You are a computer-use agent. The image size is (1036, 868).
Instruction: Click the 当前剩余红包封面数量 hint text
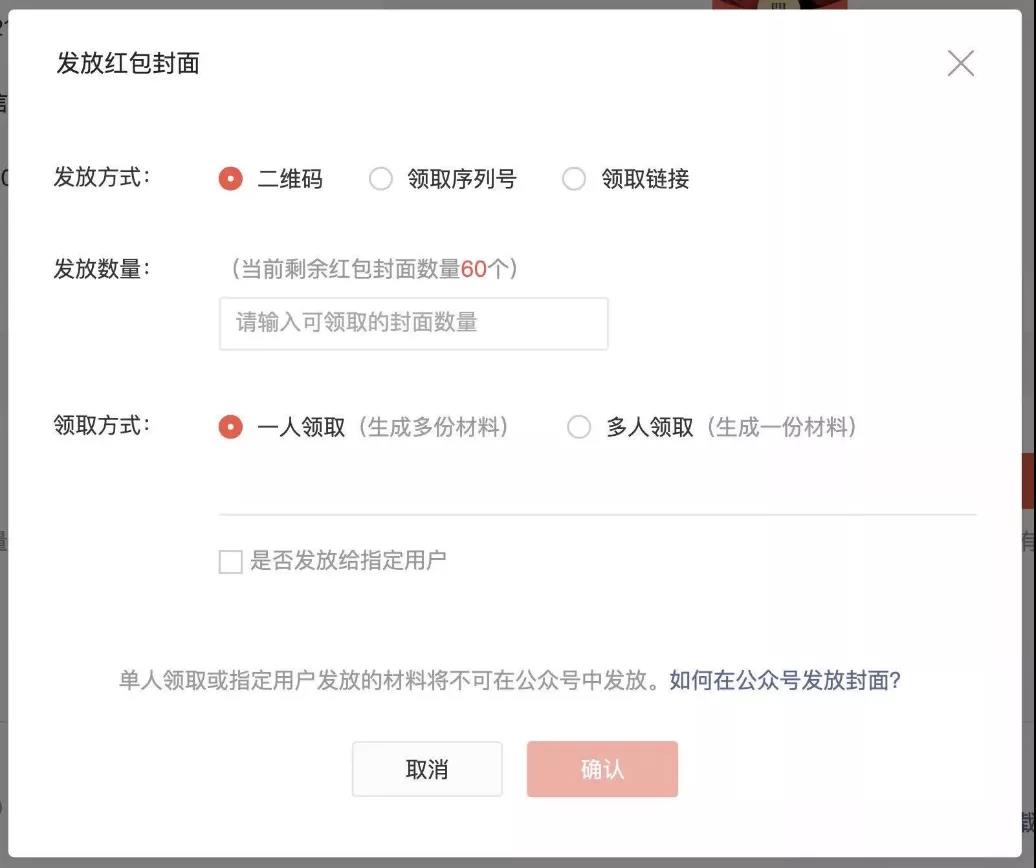(347, 269)
